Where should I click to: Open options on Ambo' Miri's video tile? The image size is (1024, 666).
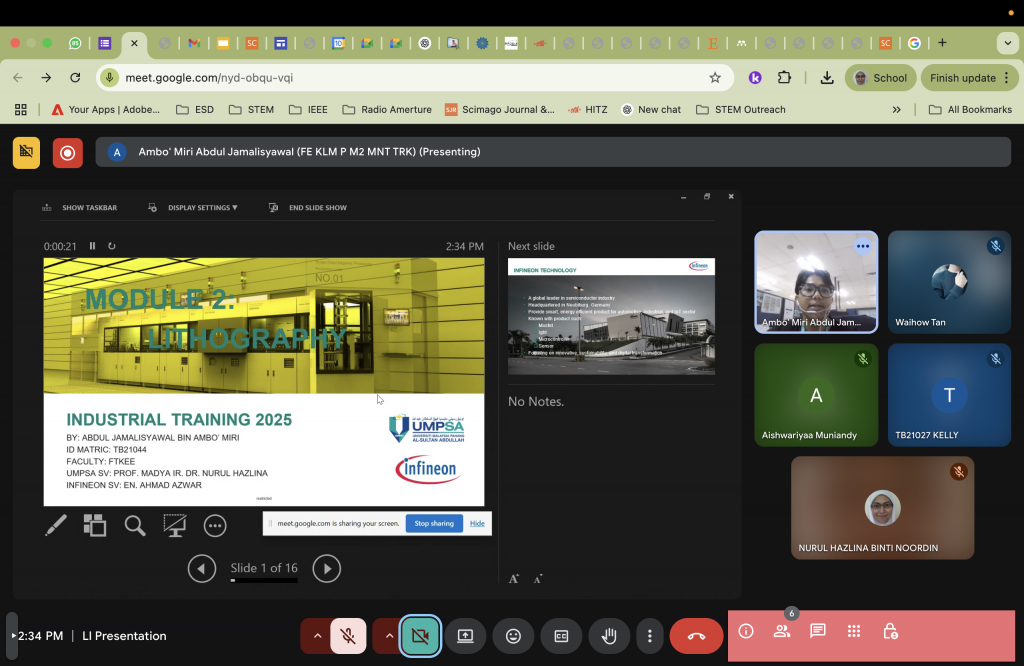click(x=863, y=246)
